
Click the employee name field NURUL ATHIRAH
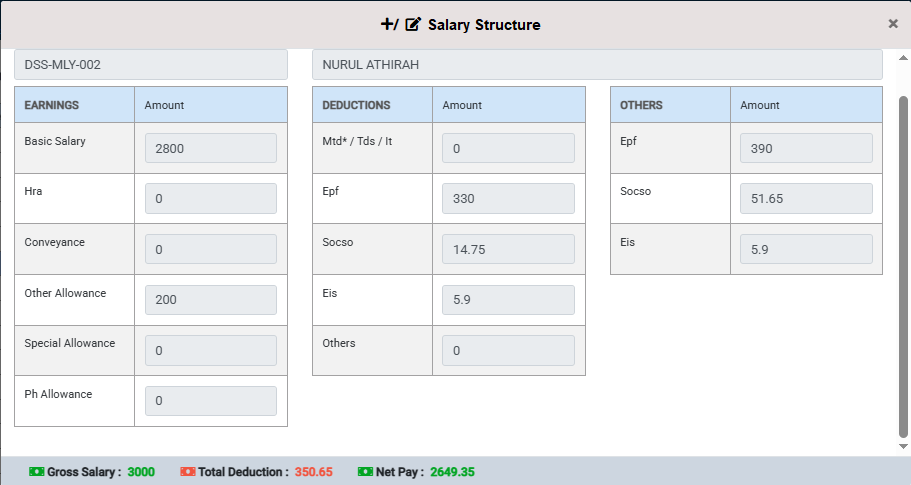[x=597, y=65]
